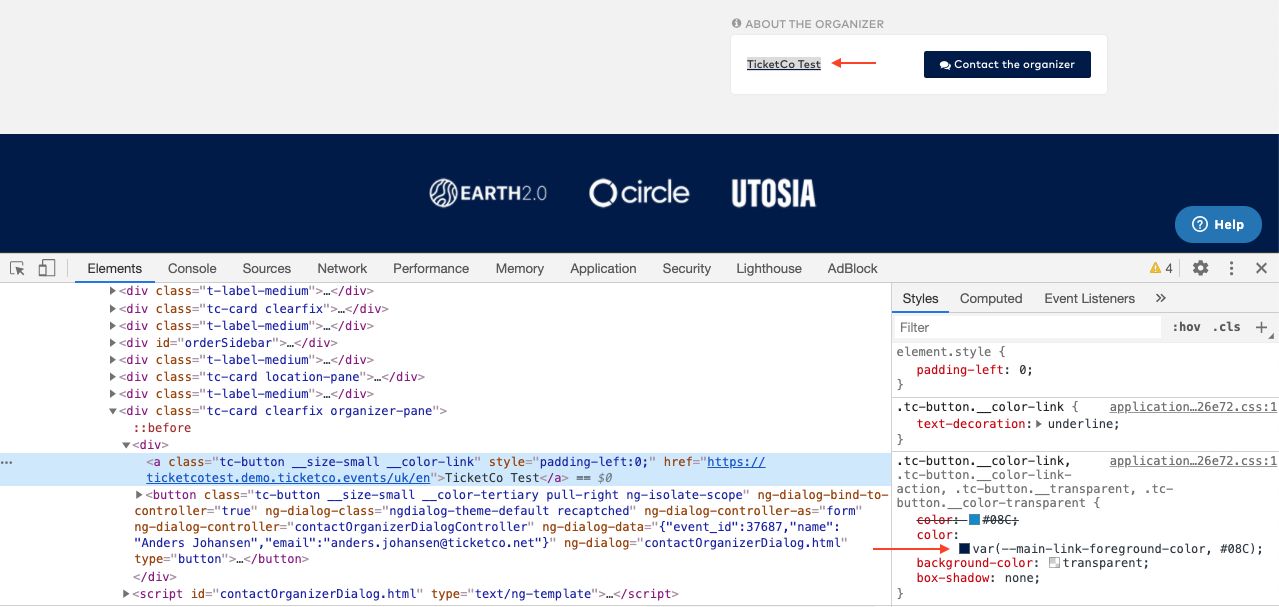The height and width of the screenshot is (607, 1279).
Task: Expand the orderSidebar div node
Action: point(113,343)
